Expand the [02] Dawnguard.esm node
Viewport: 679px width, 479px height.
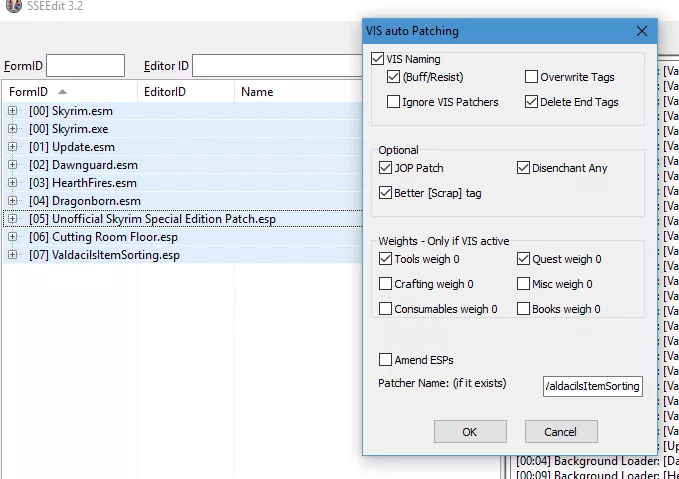pyautogui.click(x=12, y=165)
